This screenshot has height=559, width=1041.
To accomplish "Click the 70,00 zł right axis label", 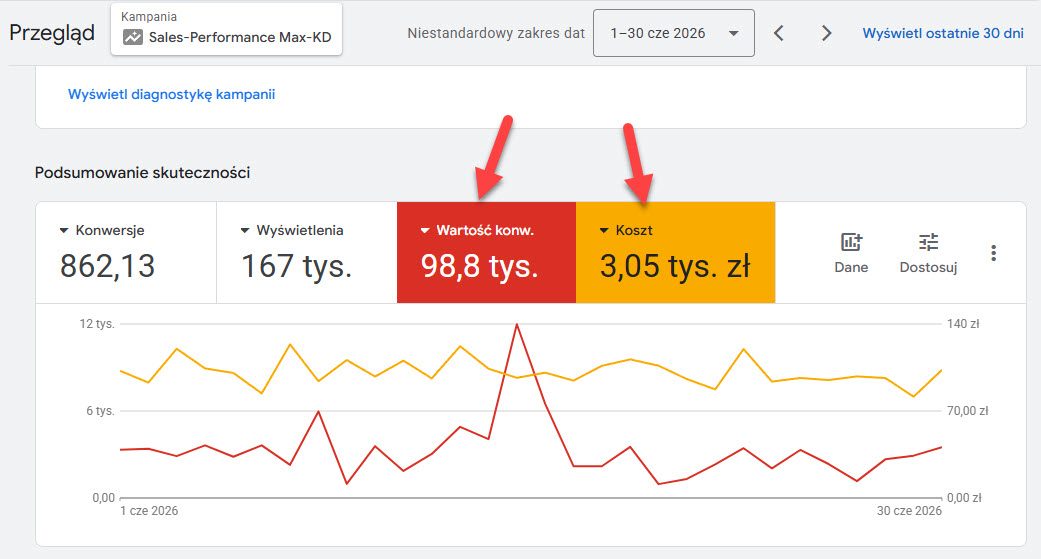I will (967, 411).
